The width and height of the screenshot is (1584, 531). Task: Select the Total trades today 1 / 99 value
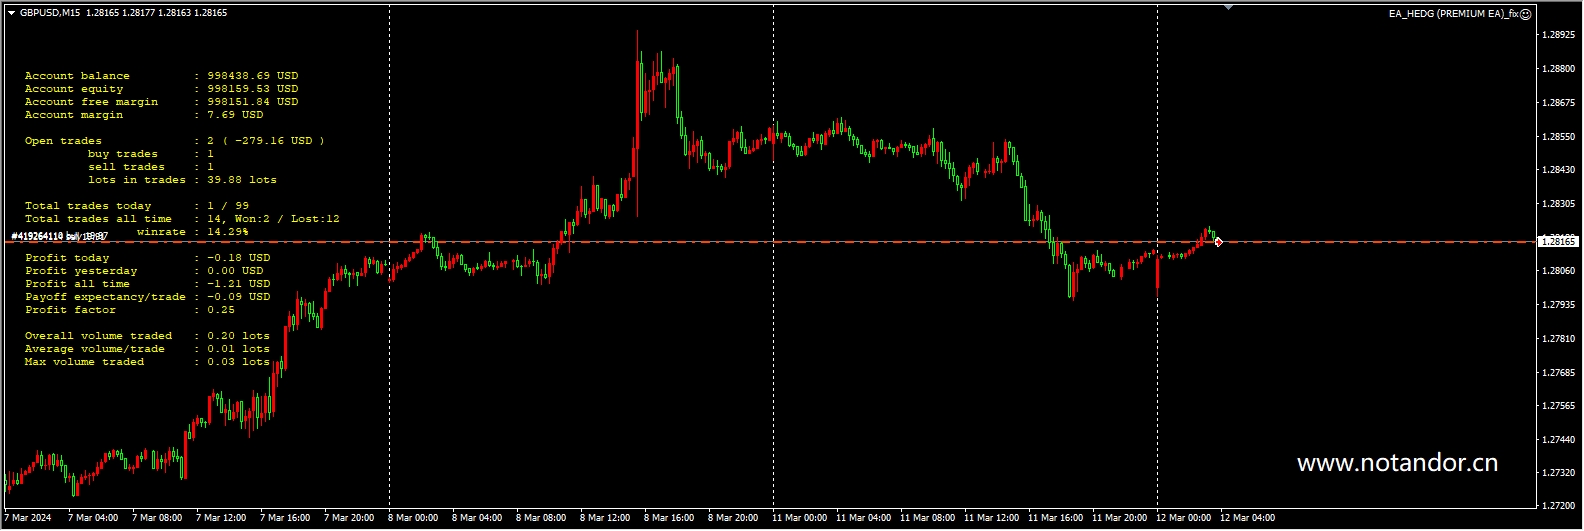click(228, 206)
